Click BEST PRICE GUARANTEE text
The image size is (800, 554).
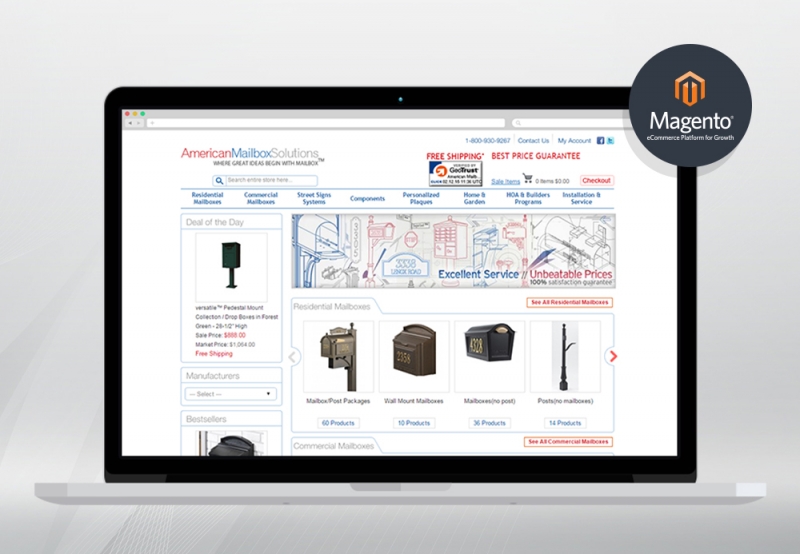coord(536,156)
